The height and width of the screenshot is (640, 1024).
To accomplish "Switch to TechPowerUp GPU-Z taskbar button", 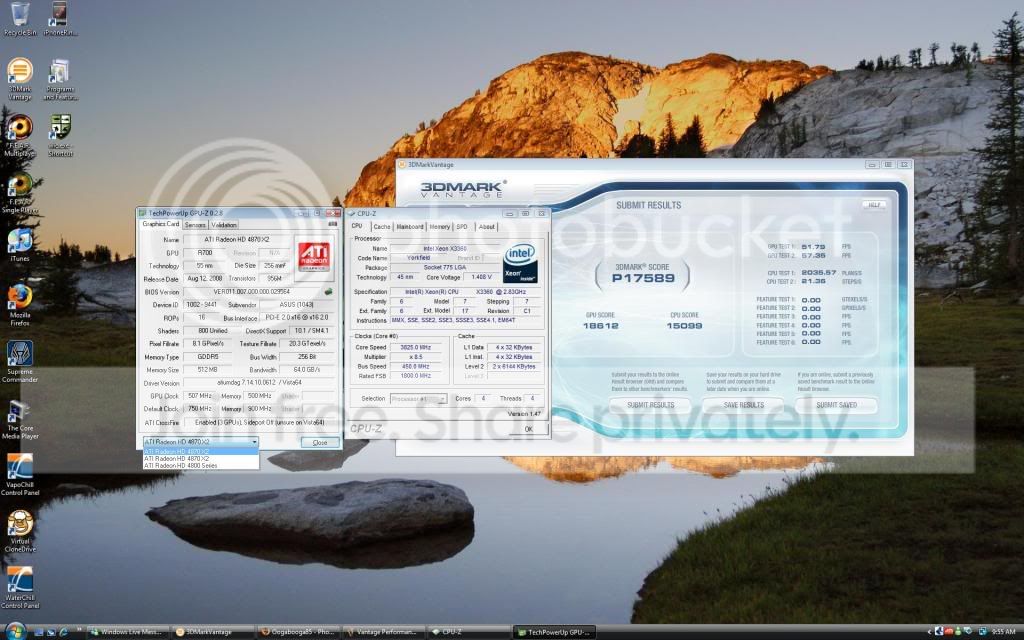I will click(x=554, y=632).
